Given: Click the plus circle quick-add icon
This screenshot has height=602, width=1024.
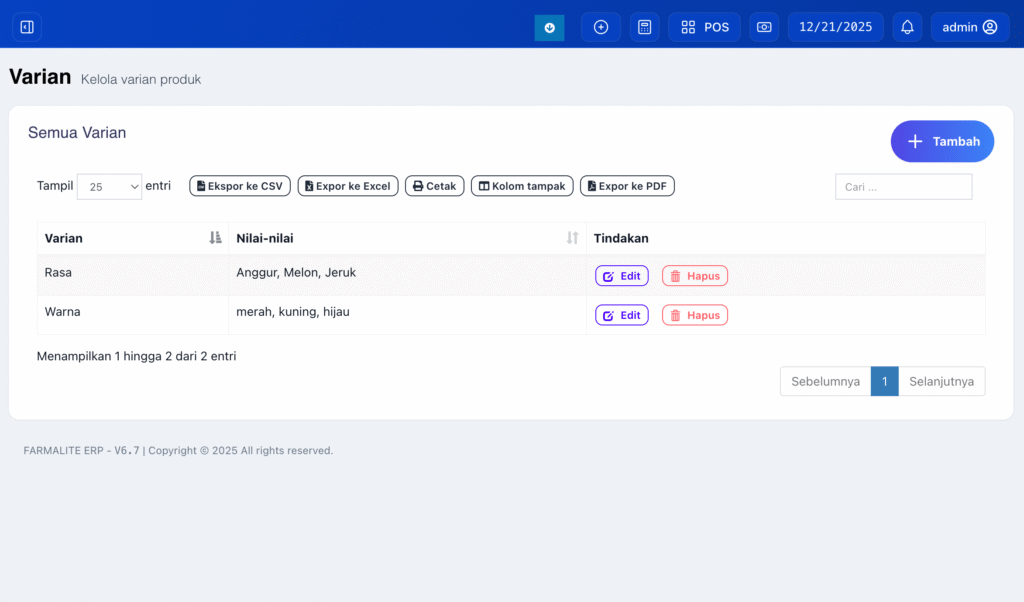Looking at the screenshot, I should click(601, 27).
